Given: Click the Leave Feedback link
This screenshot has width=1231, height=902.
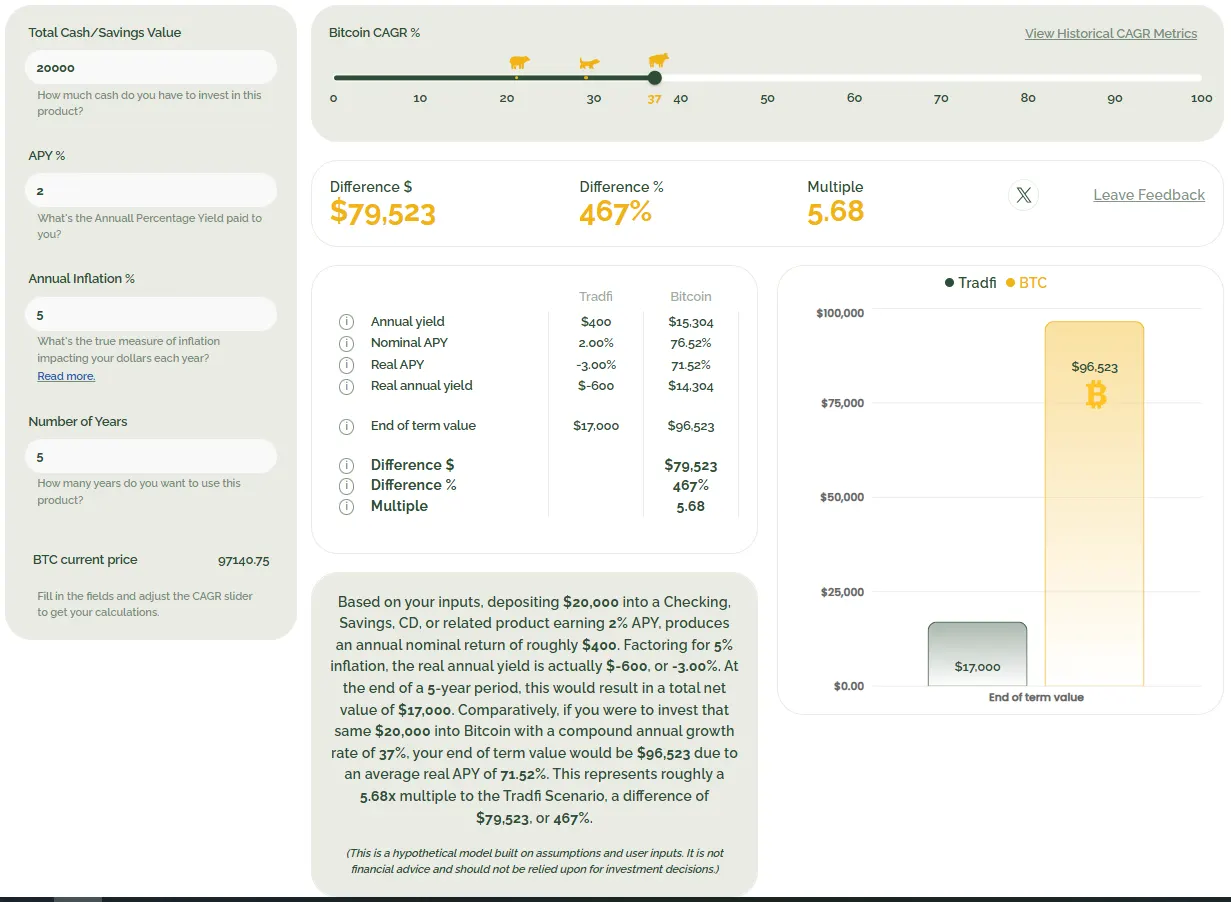Looking at the screenshot, I should [x=1149, y=195].
